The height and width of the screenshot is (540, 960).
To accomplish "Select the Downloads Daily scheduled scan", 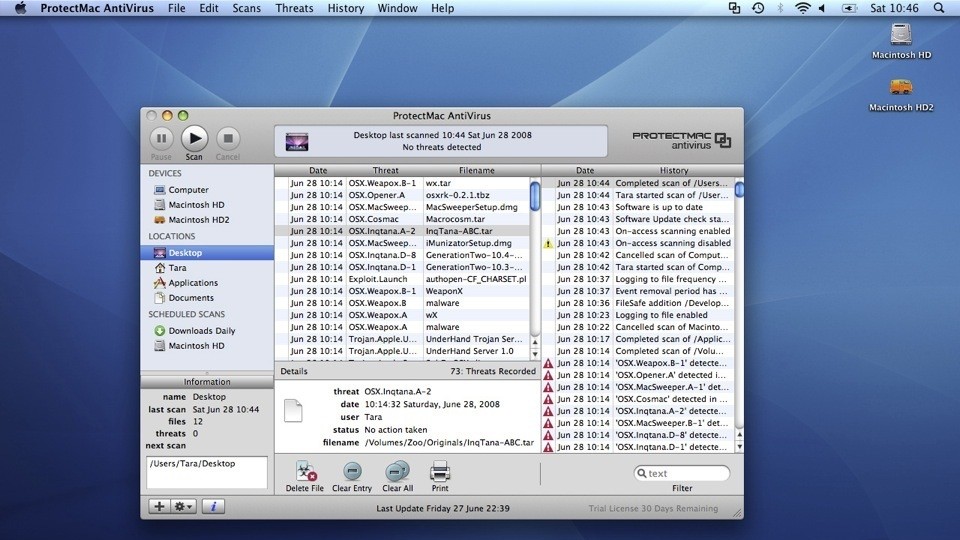I will (x=207, y=331).
